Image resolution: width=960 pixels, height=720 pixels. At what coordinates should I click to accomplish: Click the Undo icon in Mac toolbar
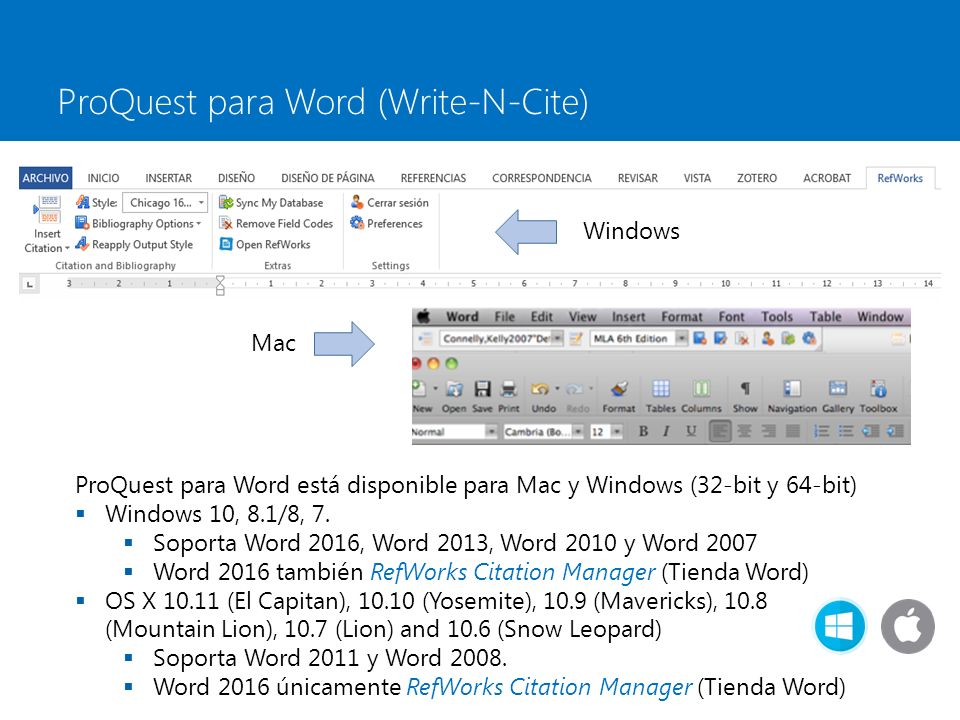click(x=540, y=389)
